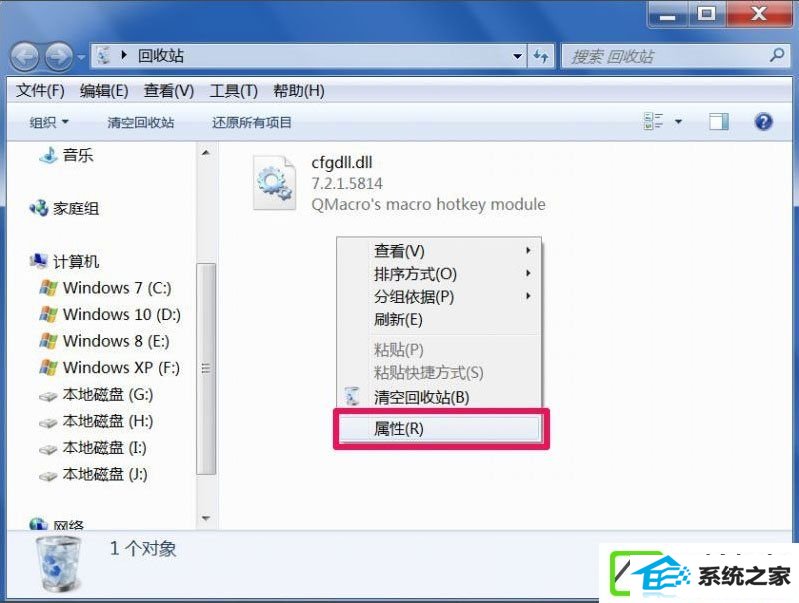
Task: Click the change view icon
Action: (x=653, y=122)
